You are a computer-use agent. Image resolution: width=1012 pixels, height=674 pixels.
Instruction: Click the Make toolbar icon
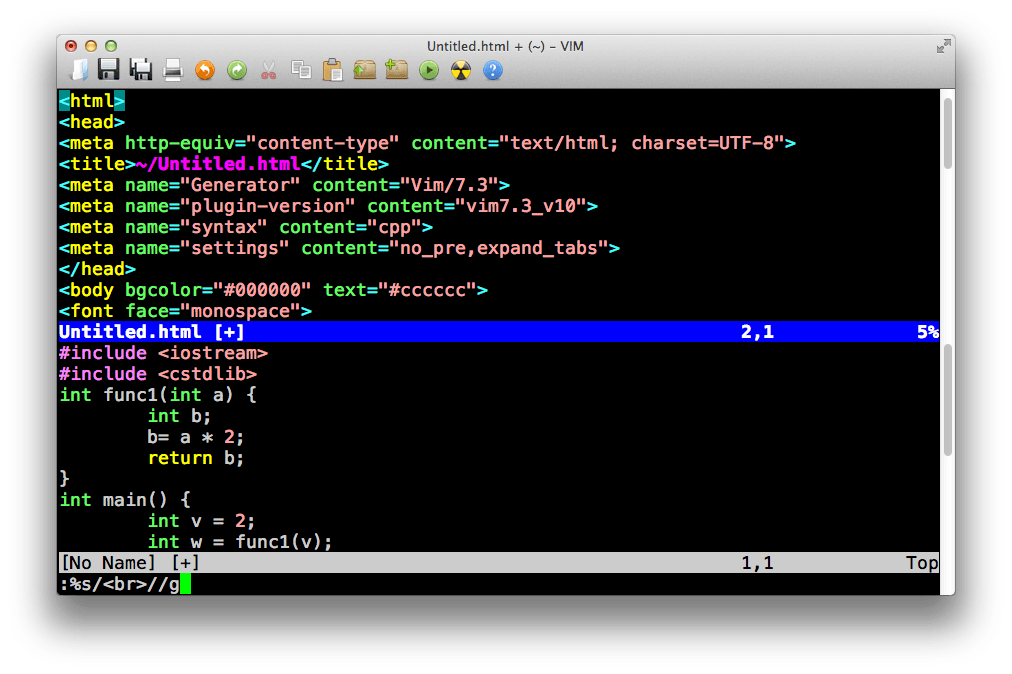point(461,70)
